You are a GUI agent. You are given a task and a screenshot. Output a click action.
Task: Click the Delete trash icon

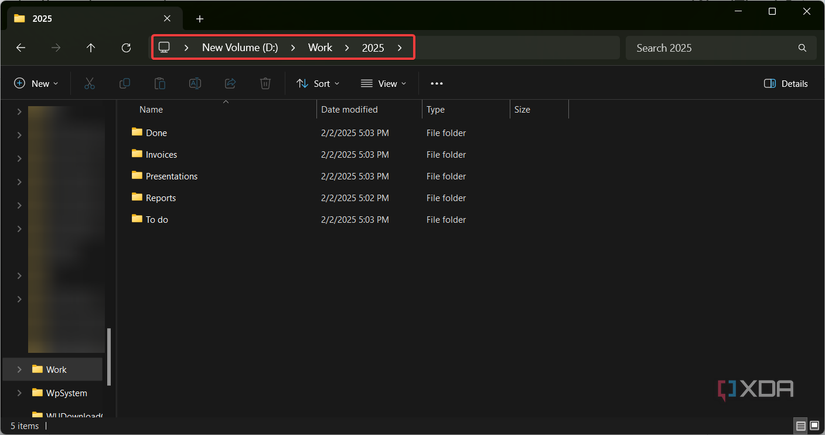coord(266,84)
